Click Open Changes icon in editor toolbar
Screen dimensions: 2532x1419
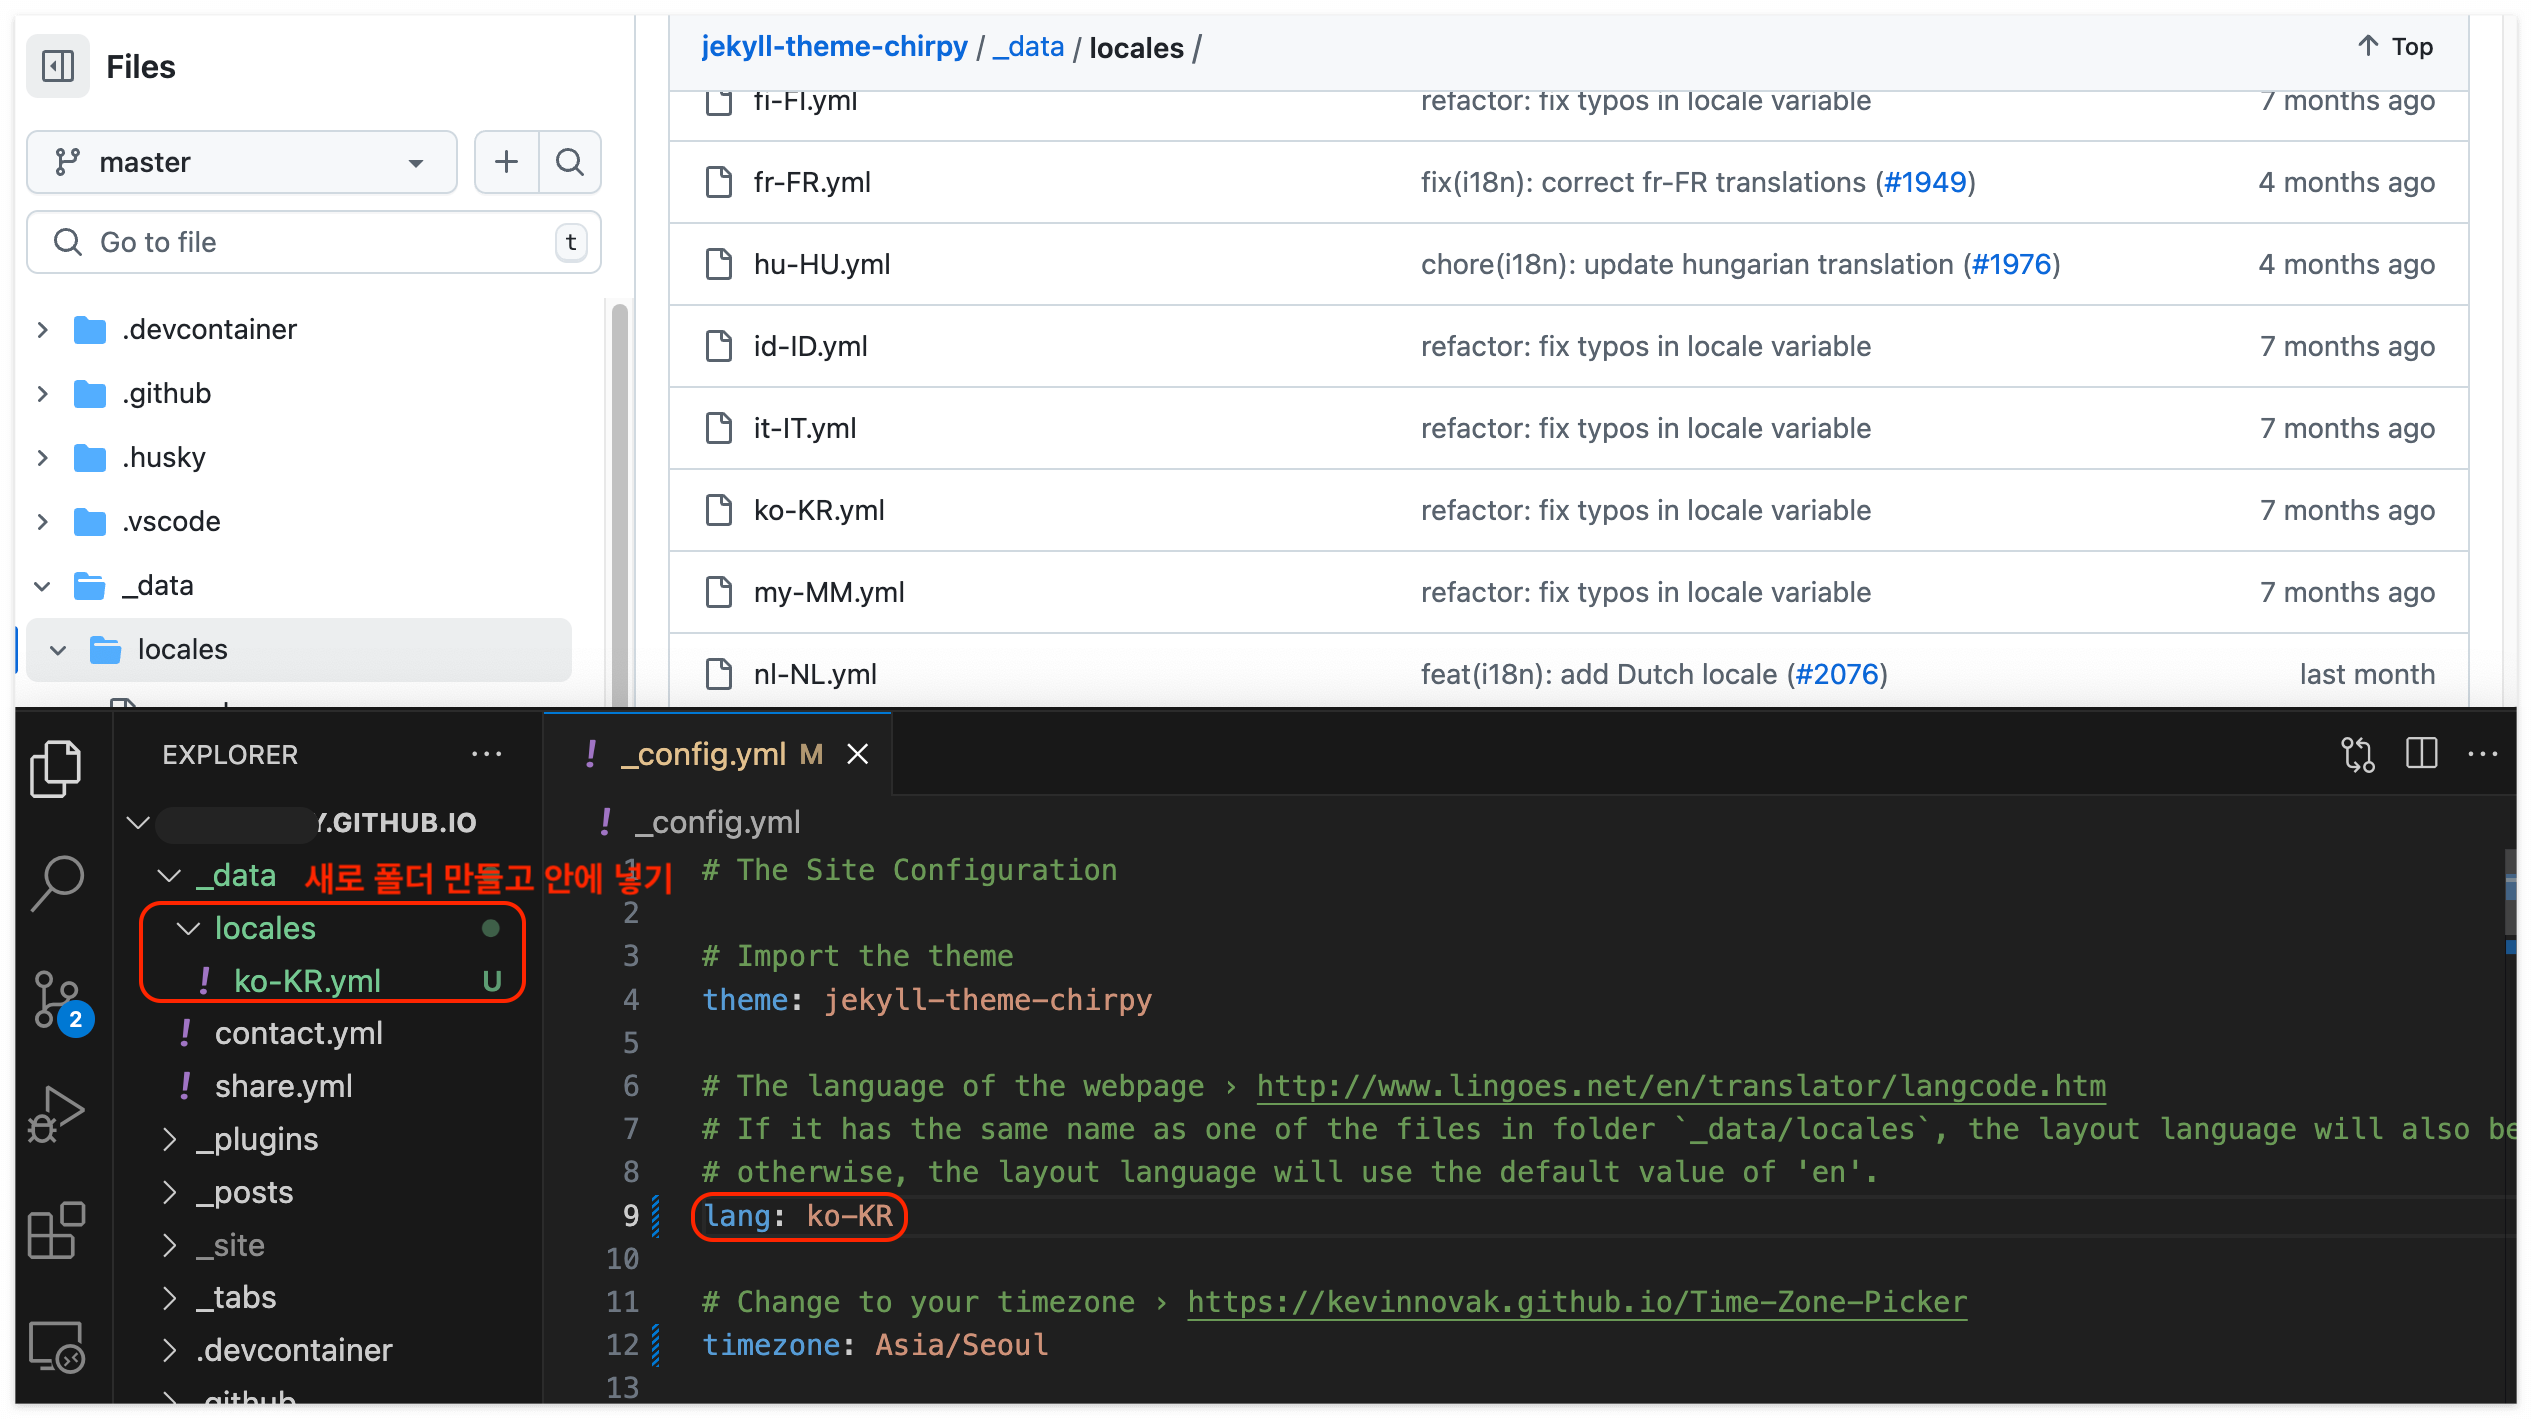click(2357, 754)
